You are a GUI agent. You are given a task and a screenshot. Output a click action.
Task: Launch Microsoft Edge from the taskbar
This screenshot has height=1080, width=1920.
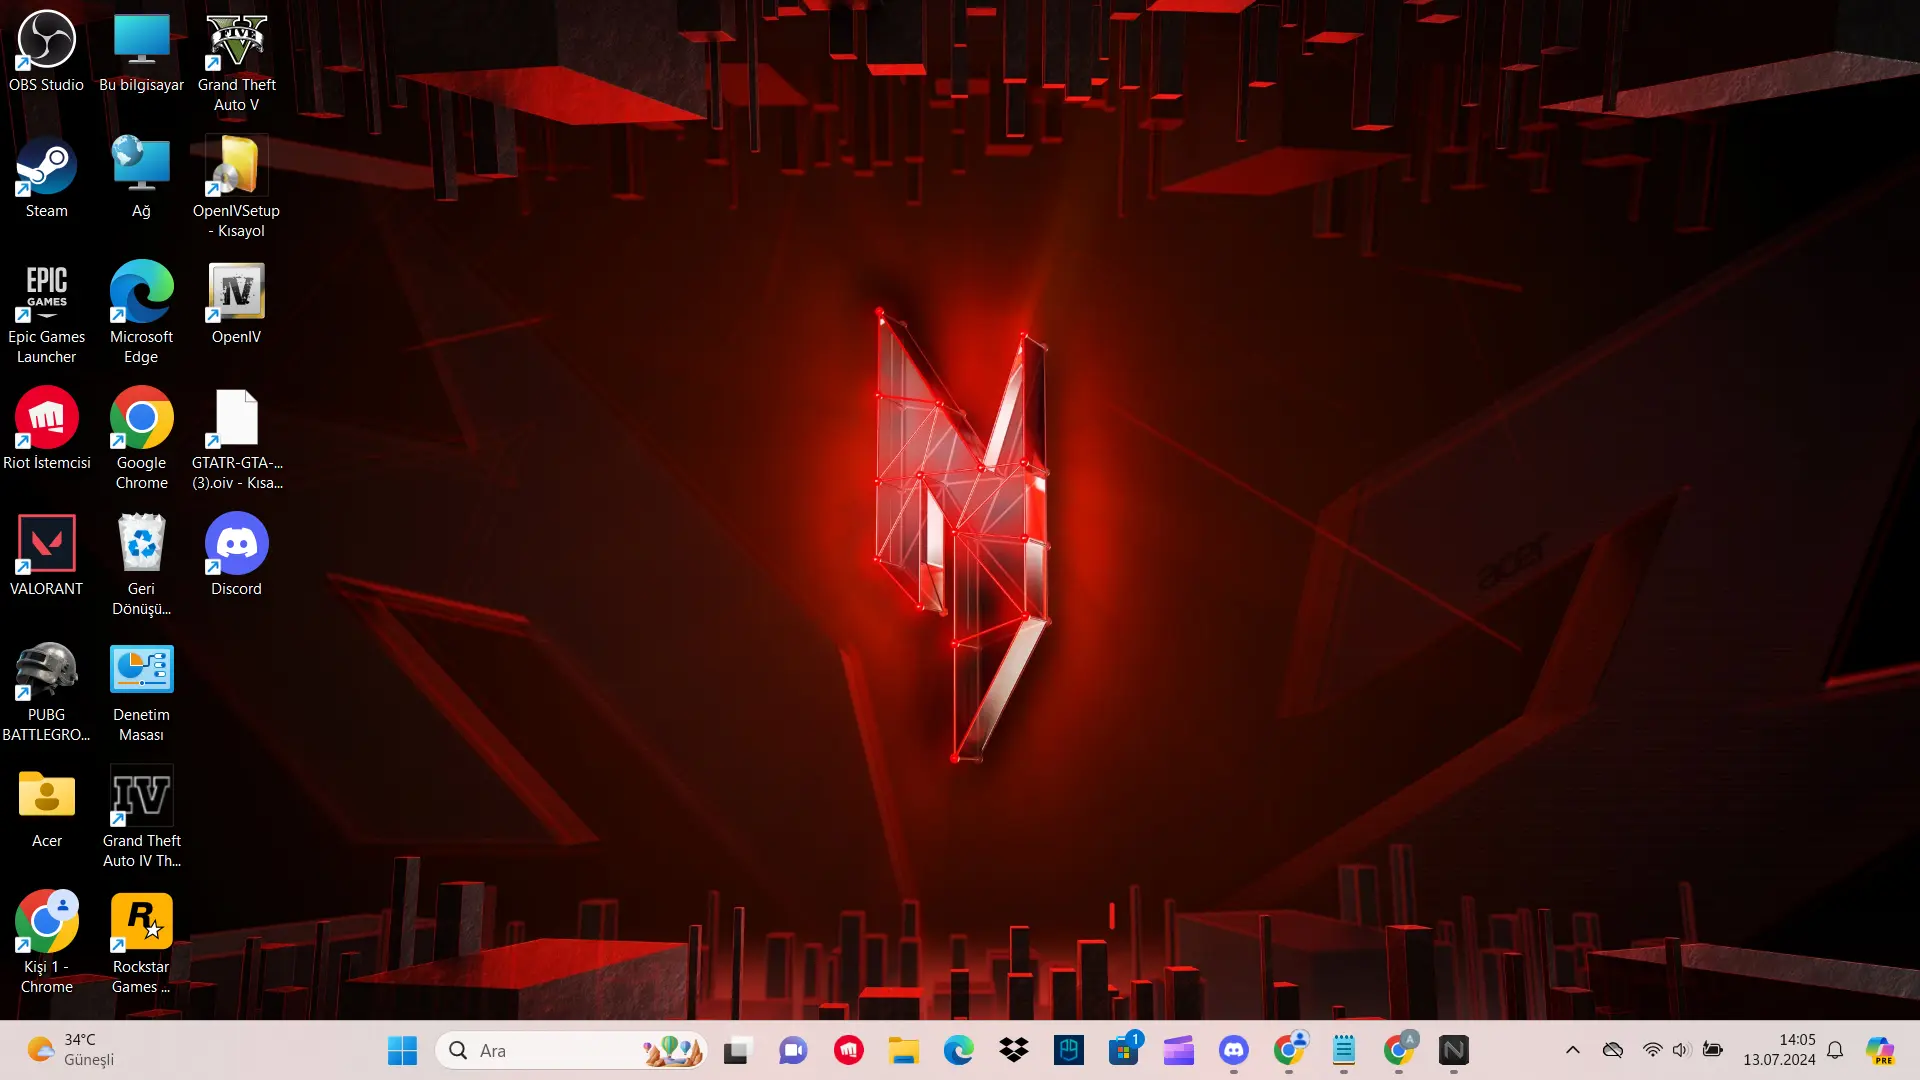[959, 1050]
